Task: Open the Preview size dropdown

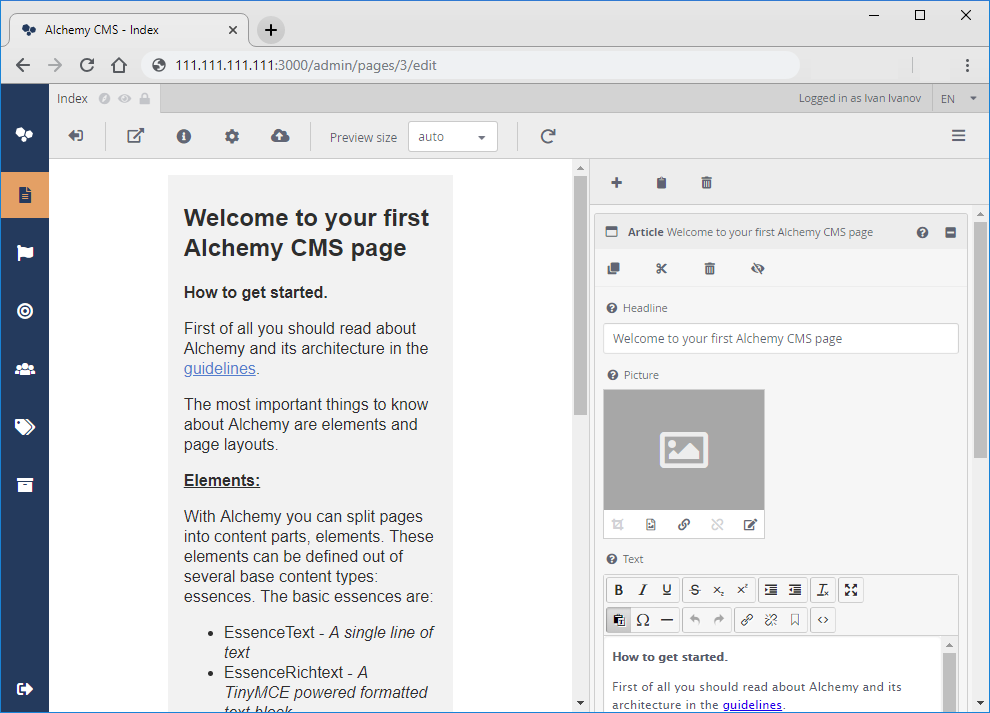Action: pos(452,137)
